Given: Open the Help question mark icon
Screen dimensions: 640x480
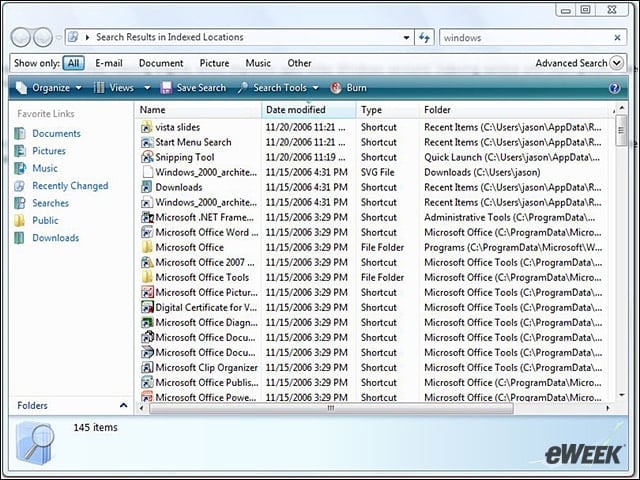Looking at the screenshot, I should pos(614,88).
